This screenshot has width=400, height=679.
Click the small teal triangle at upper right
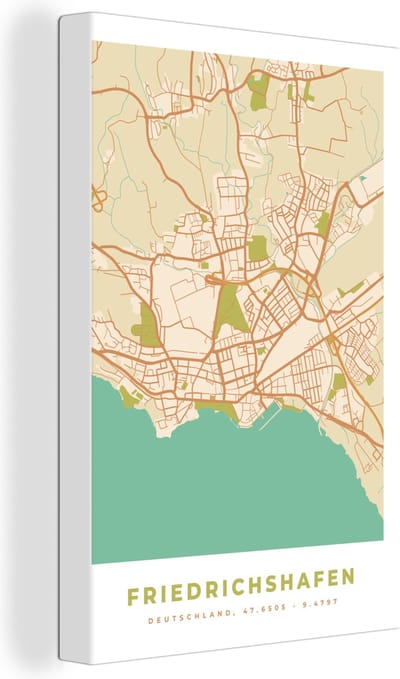click(363, 178)
